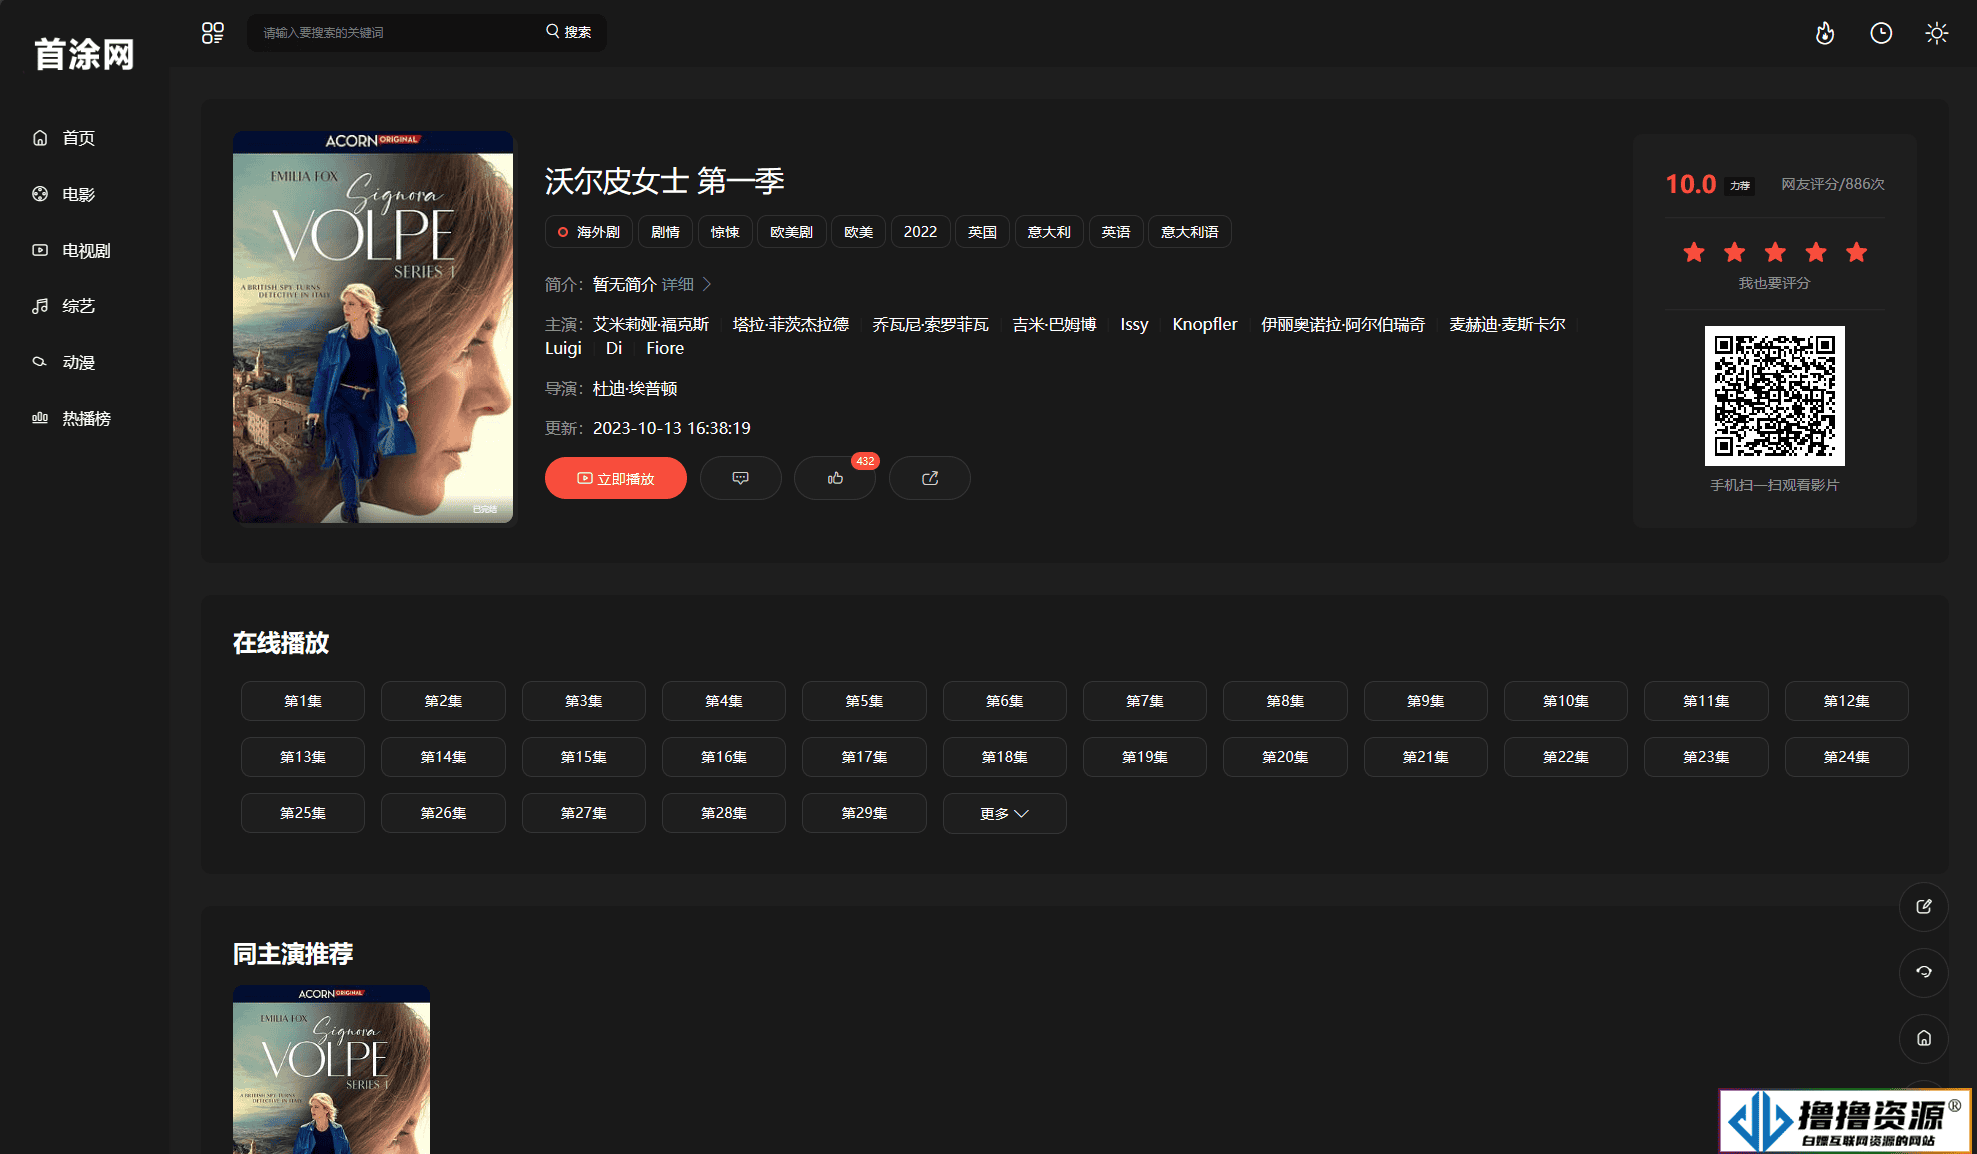
Task: Open 综艺 in the sidebar
Action: coord(64,306)
